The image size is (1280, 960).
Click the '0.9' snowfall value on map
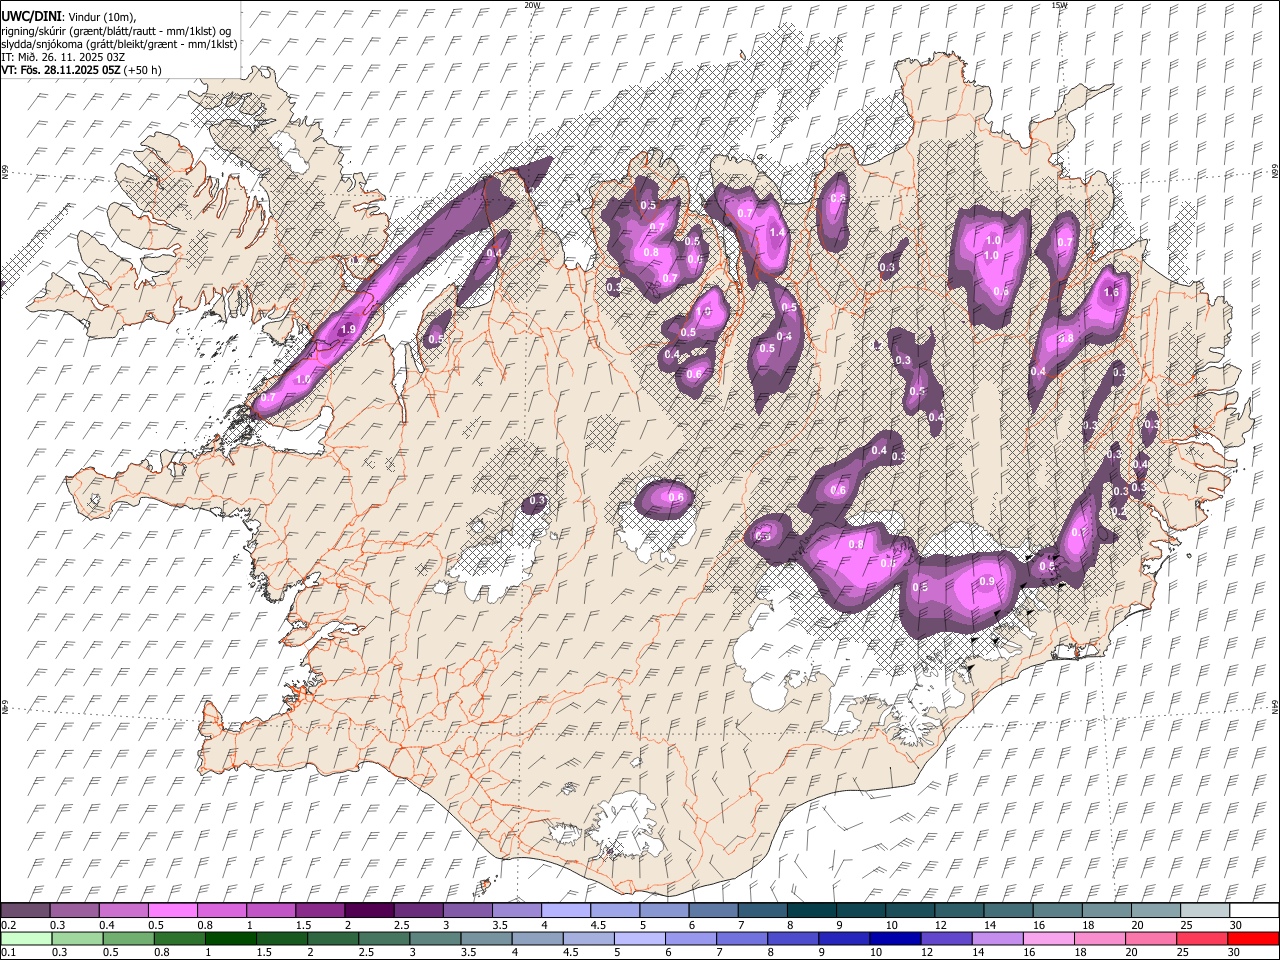[987, 582]
